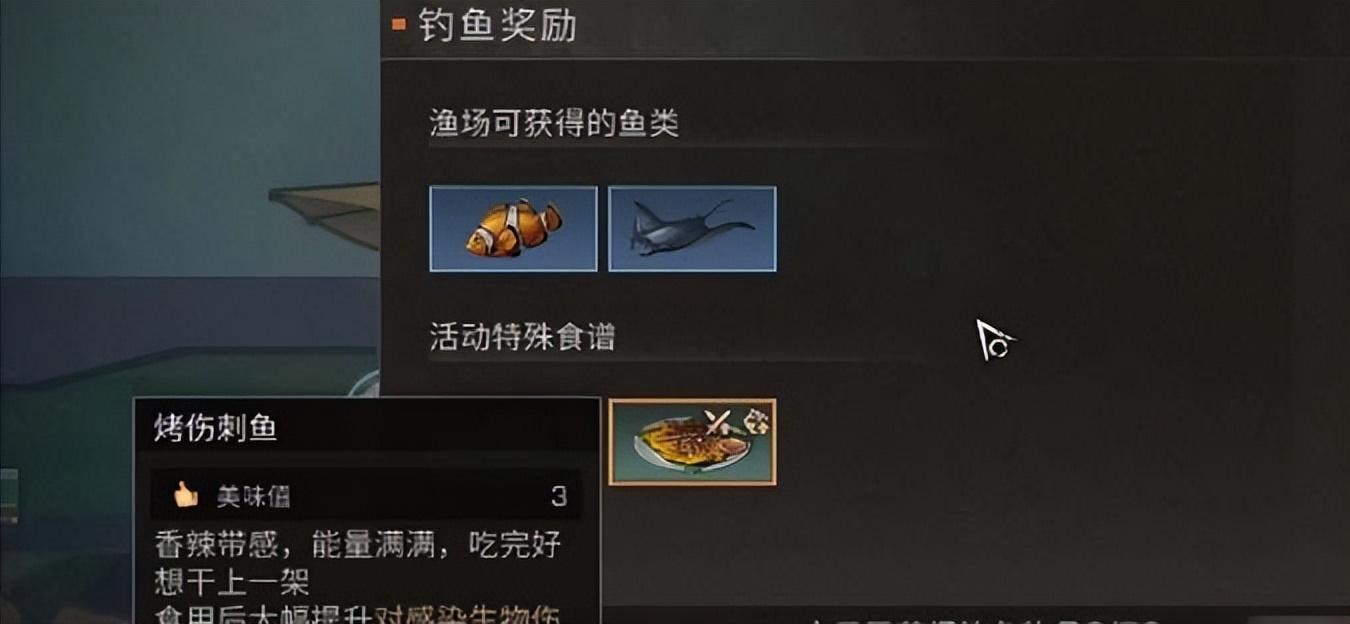Select the orange clownfish icon
The width and height of the screenshot is (1350, 624).
(513, 229)
